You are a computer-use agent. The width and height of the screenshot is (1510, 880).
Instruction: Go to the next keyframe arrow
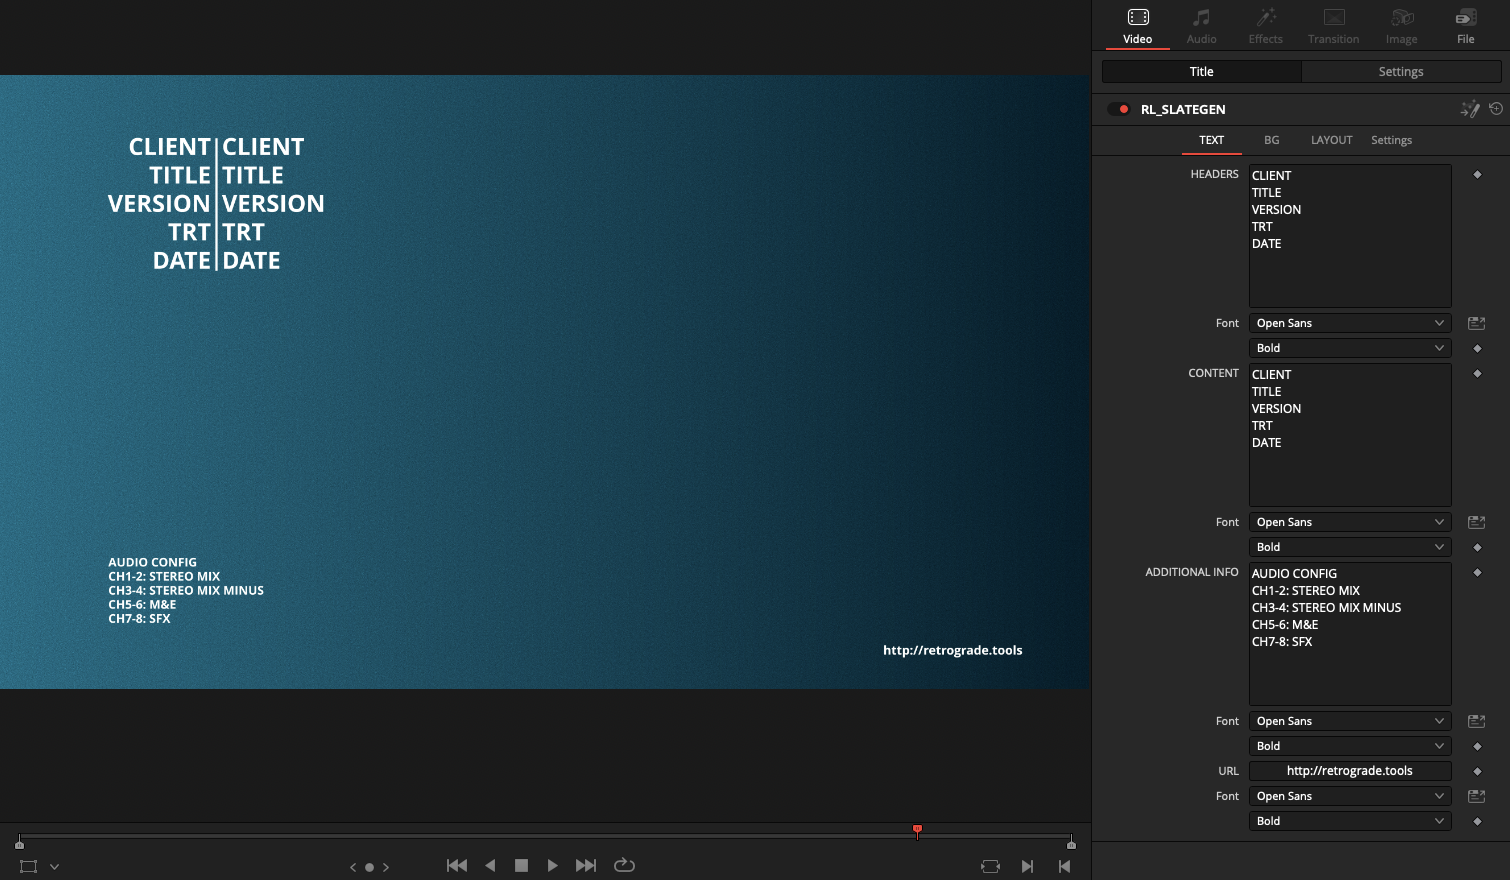[x=386, y=867]
